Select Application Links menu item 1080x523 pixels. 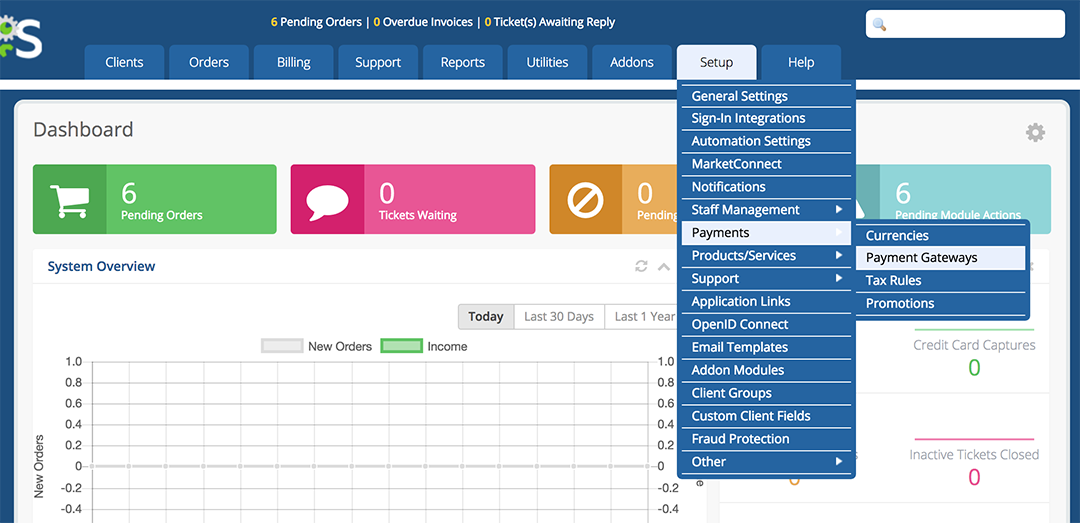pyautogui.click(x=766, y=301)
